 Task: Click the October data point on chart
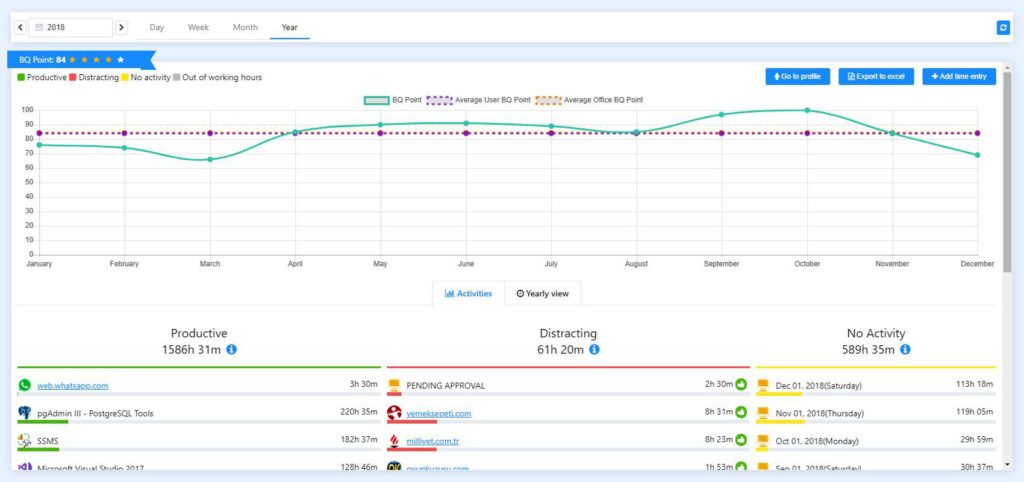(x=807, y=111)
